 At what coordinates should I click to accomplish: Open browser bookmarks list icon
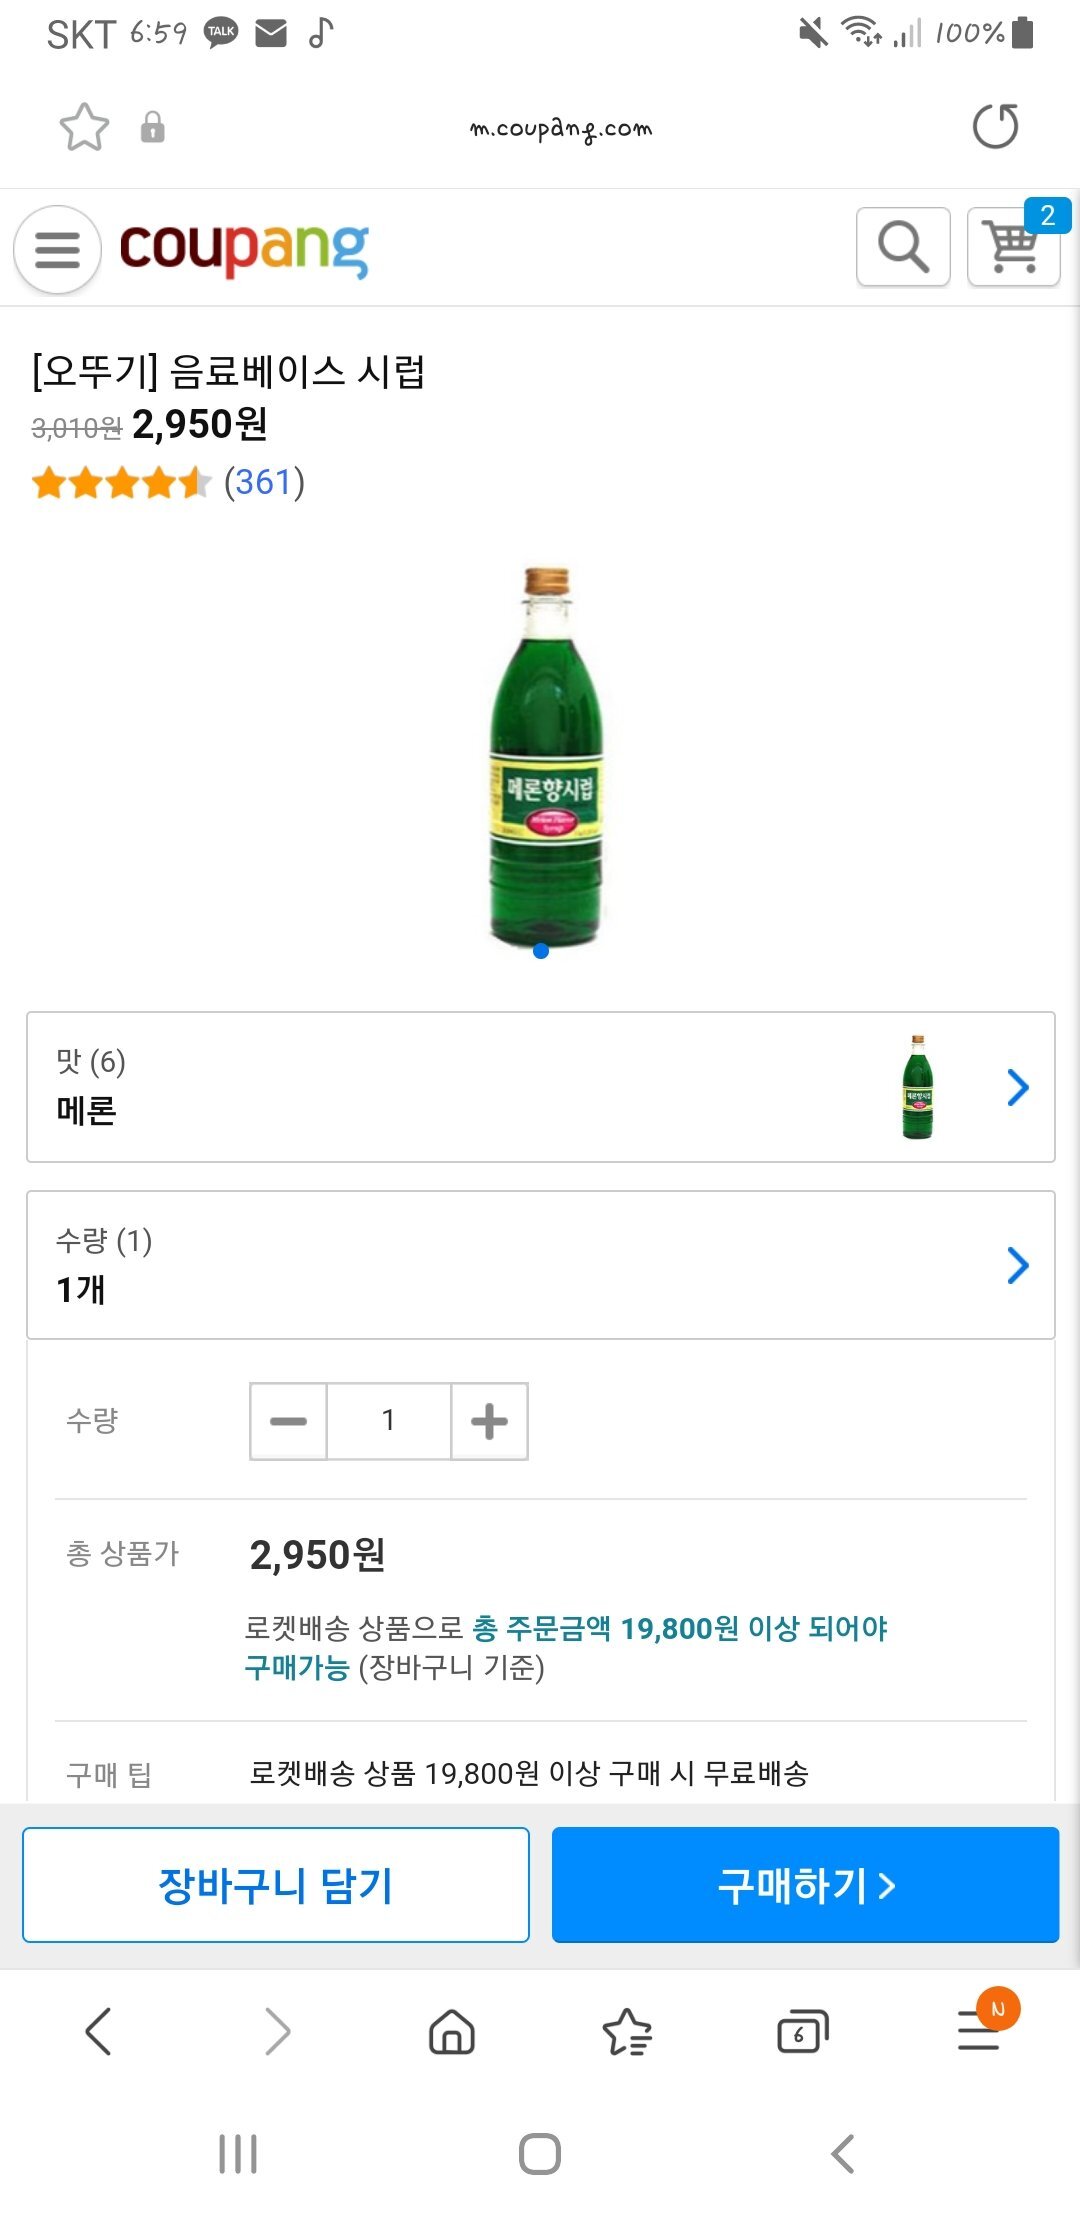click(627, 2032)
